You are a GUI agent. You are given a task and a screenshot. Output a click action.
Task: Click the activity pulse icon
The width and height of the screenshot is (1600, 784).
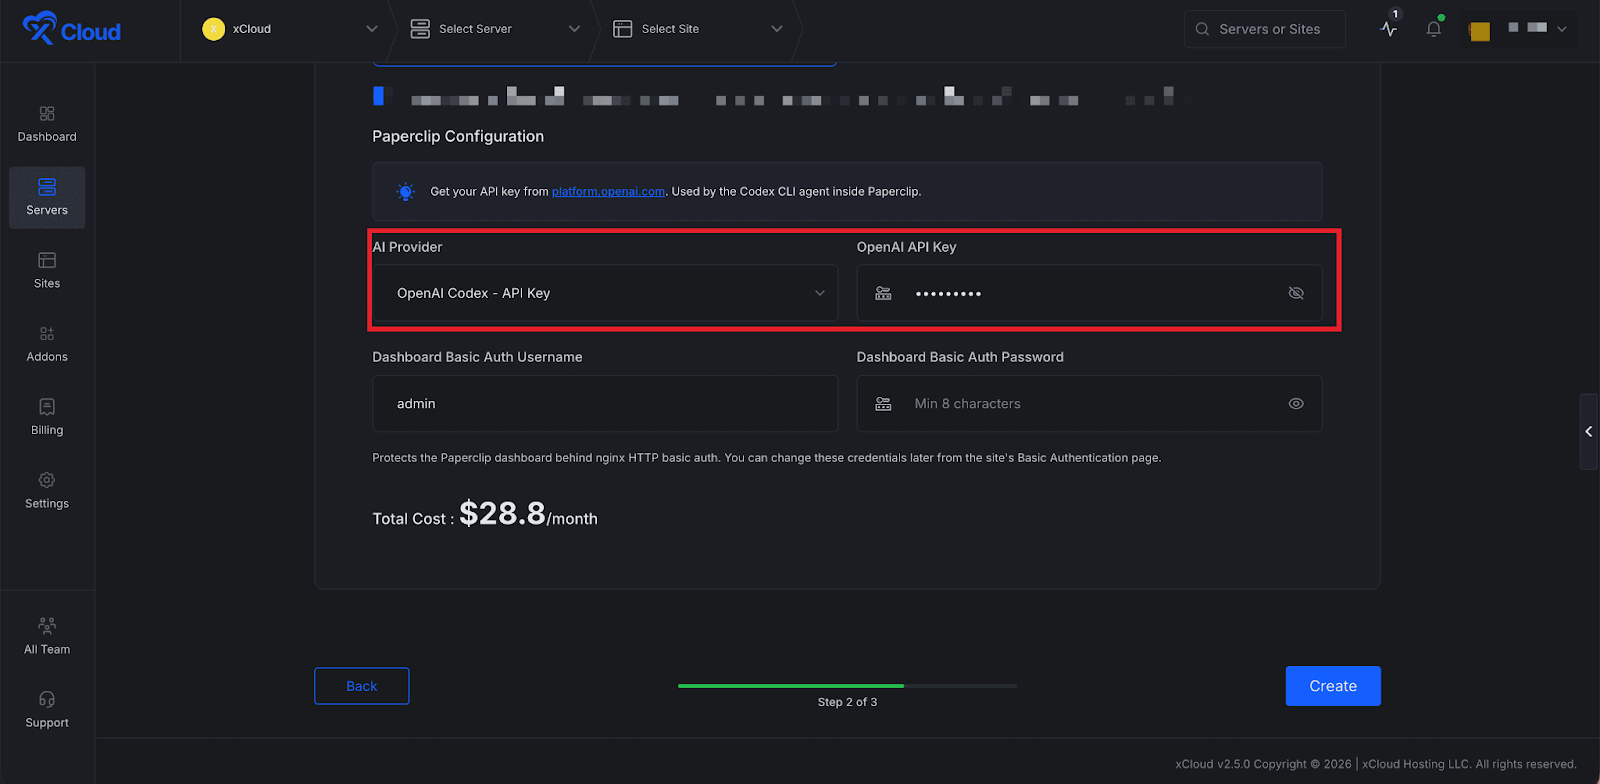coord(1389,29)
